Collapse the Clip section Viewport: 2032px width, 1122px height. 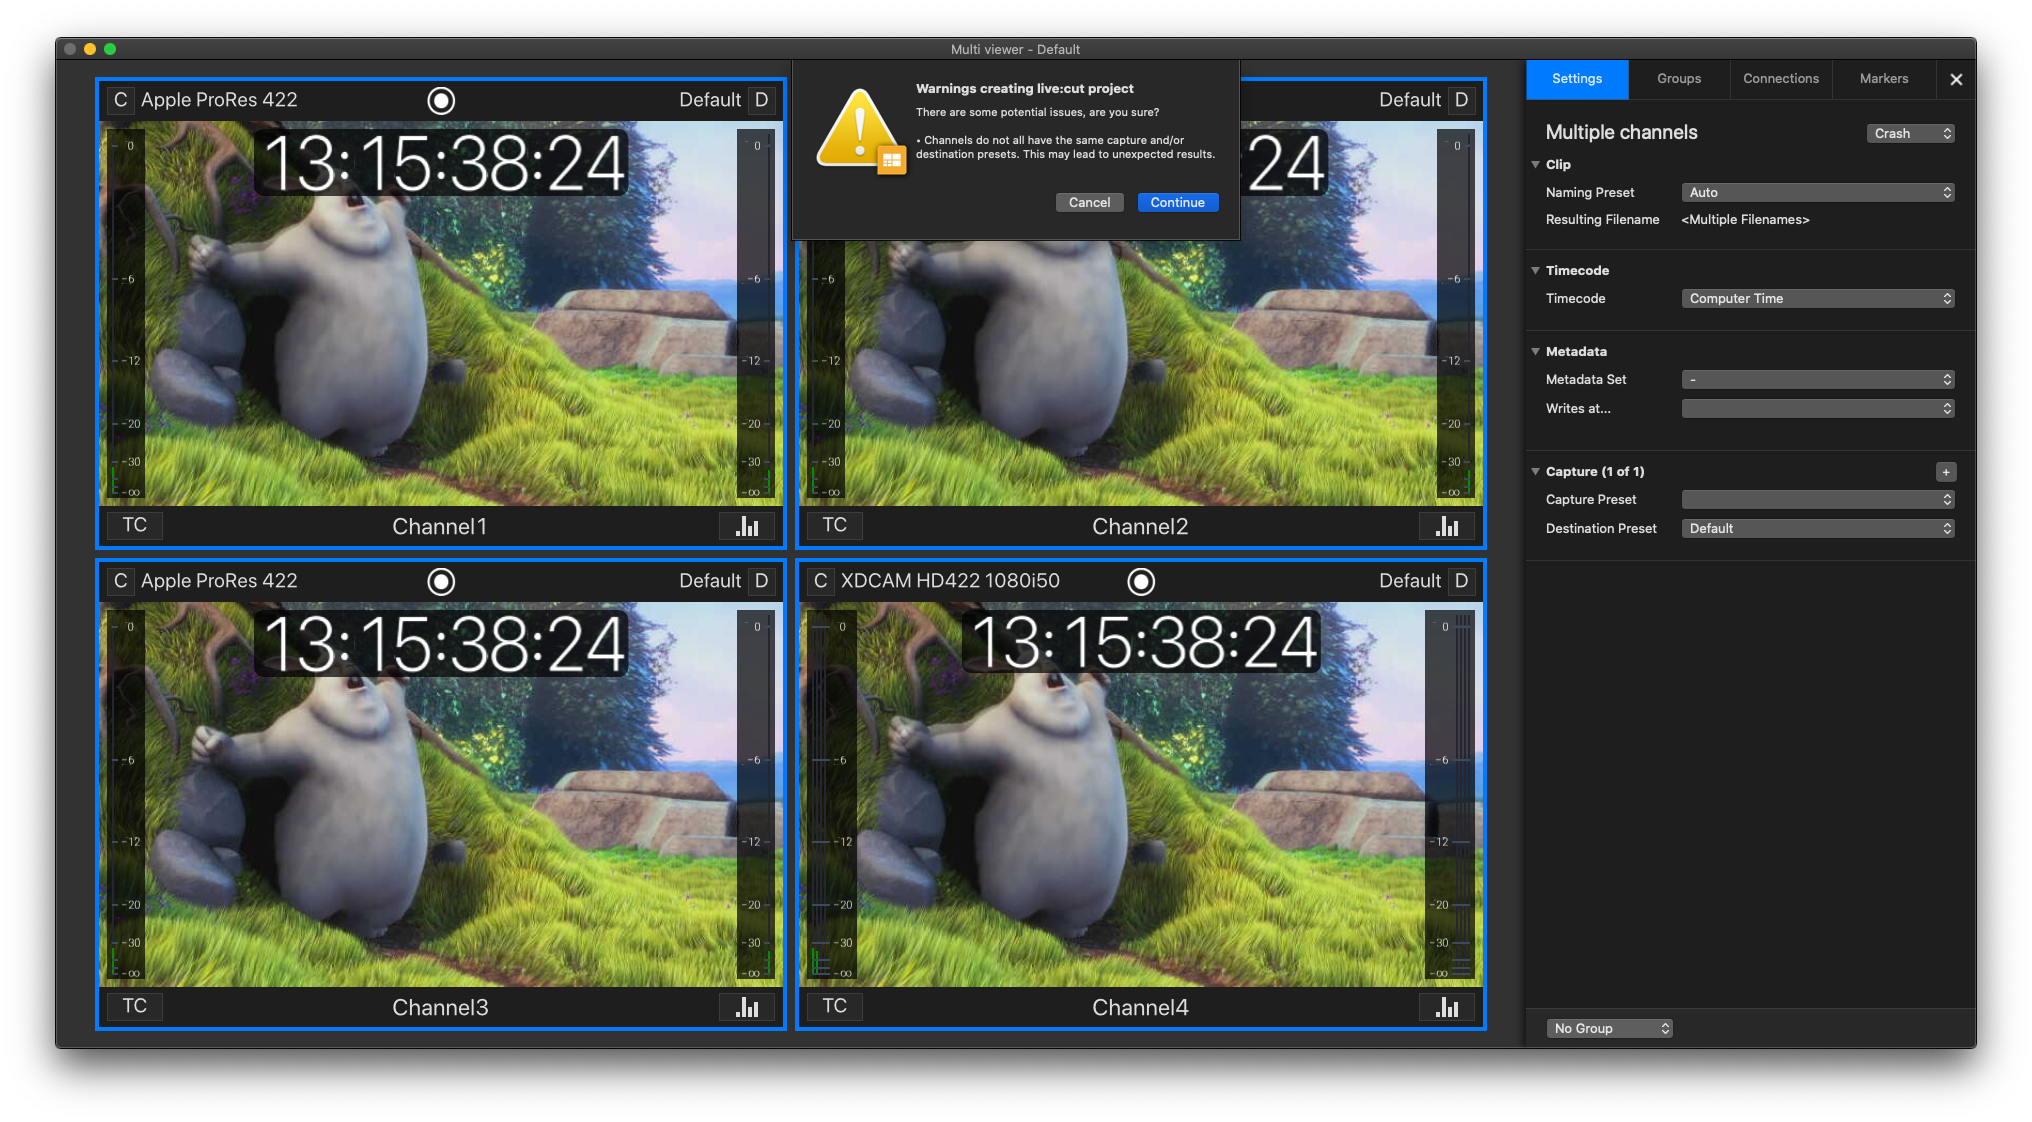coord(1536,164)
